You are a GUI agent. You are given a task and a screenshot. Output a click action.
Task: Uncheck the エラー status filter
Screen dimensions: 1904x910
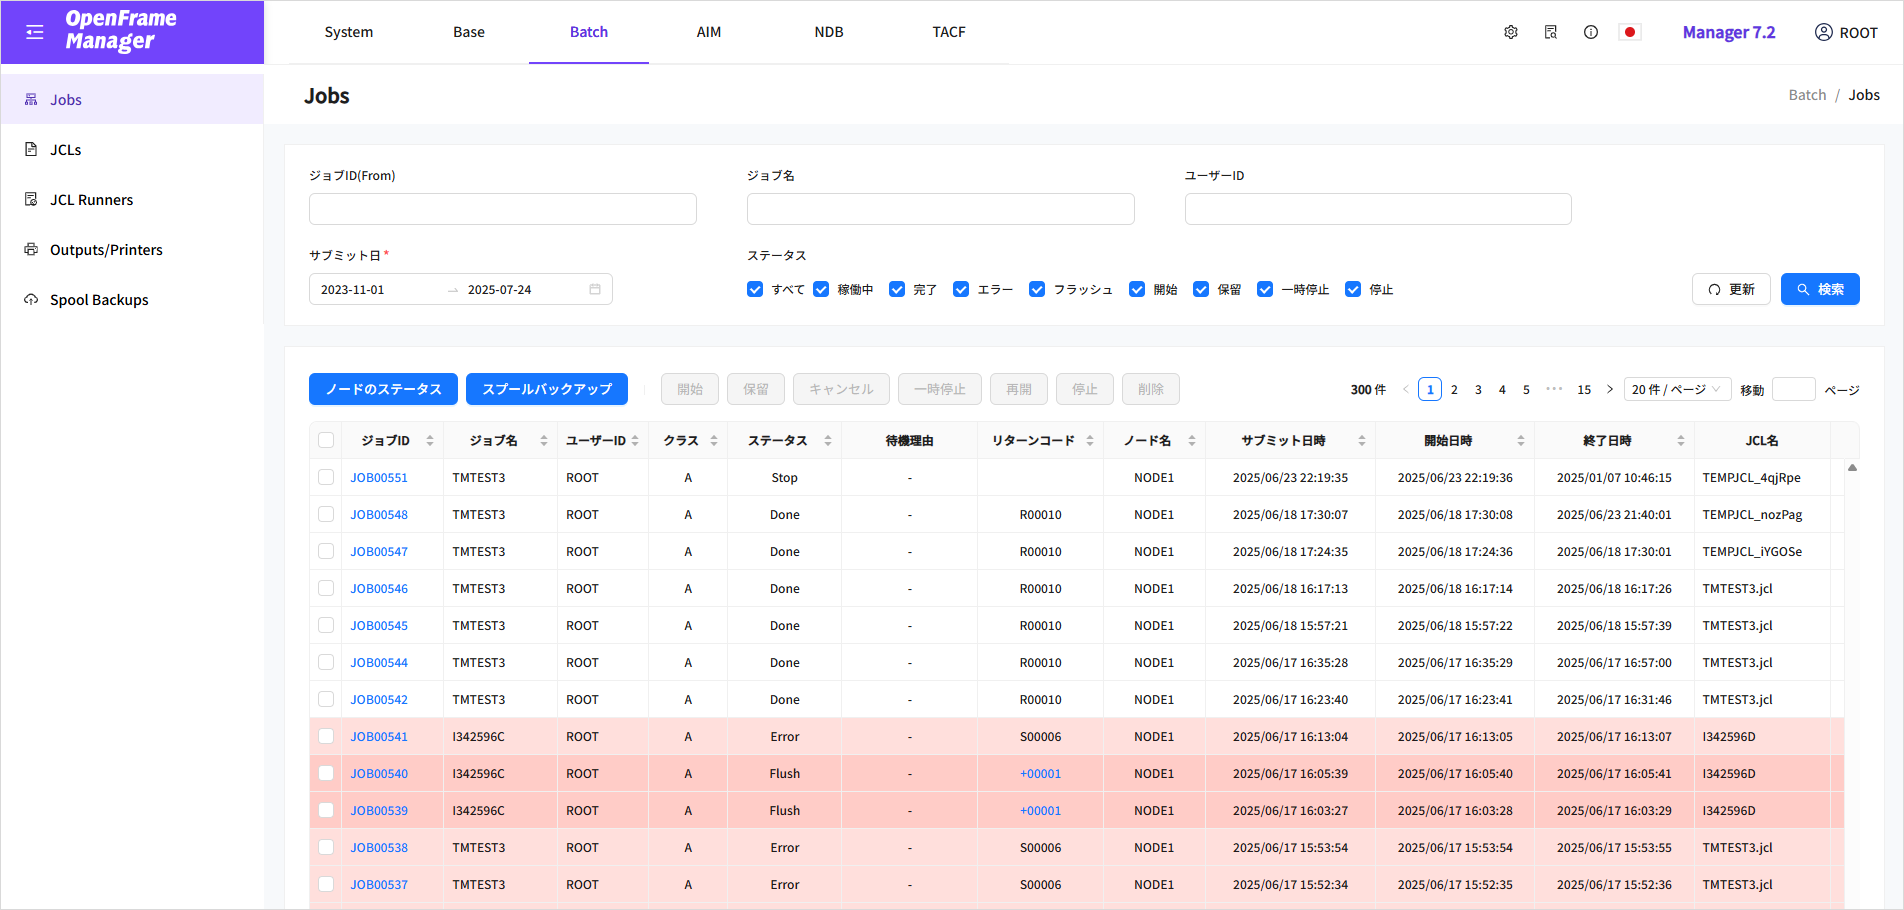click(961, 288)
